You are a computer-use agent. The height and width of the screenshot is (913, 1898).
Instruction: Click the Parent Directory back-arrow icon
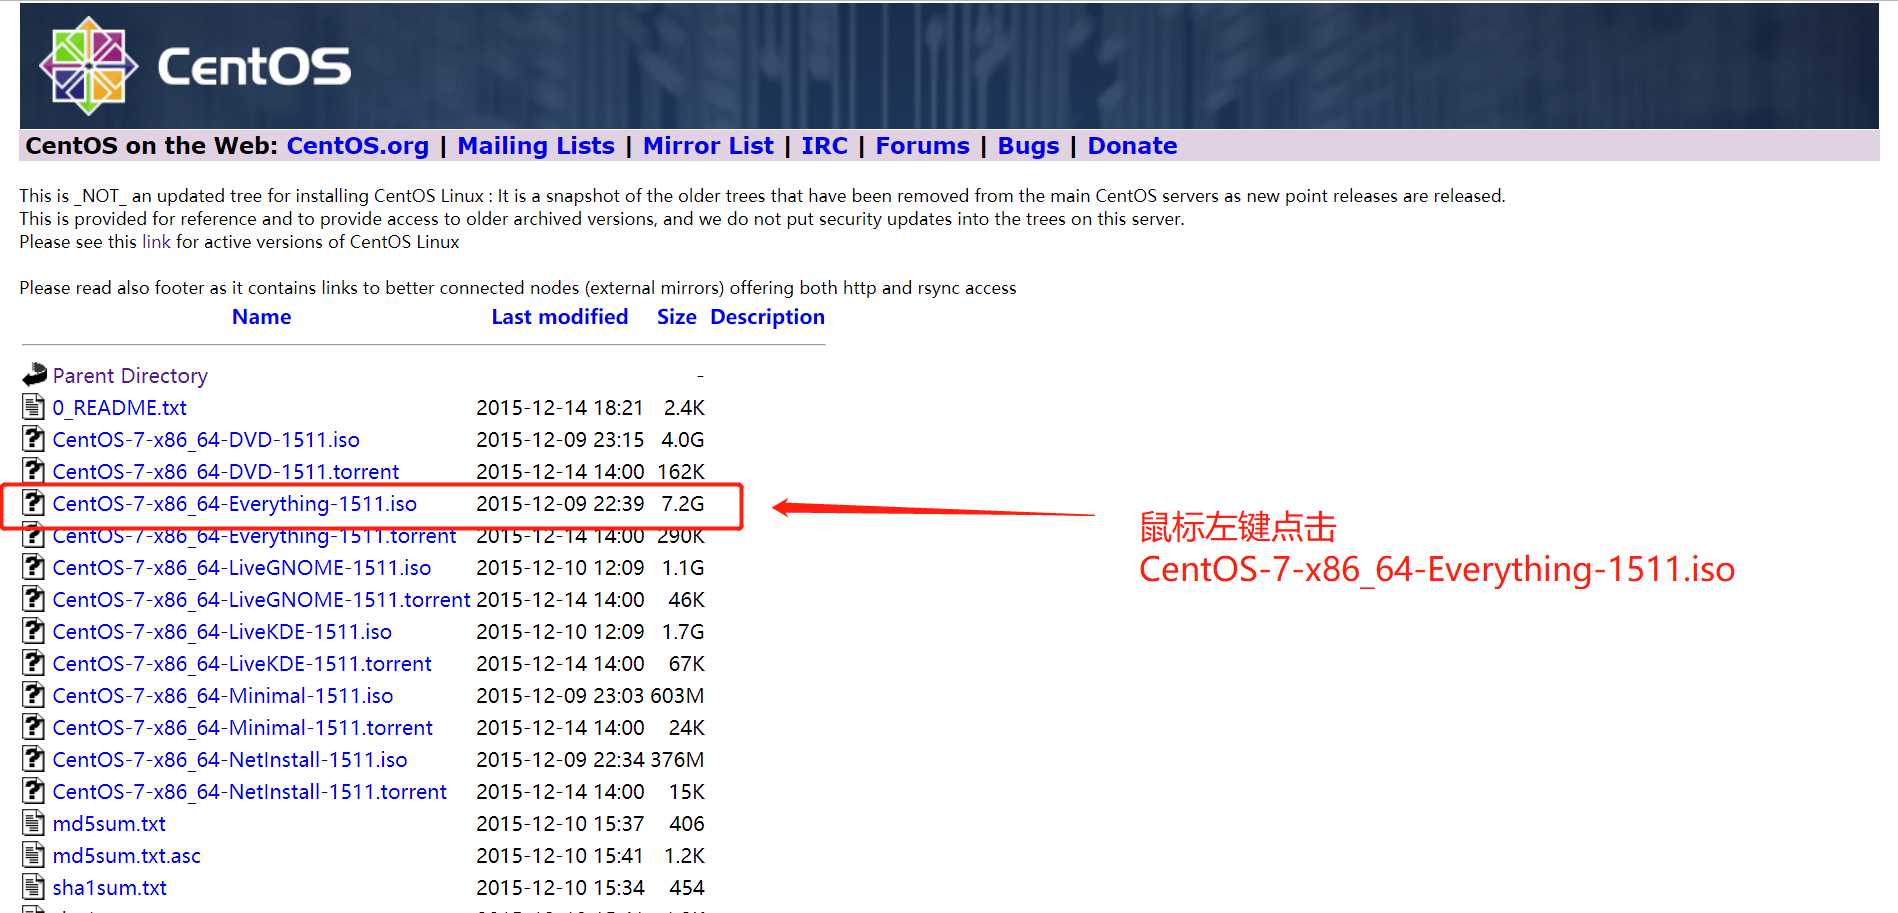[x=34, y=375]
